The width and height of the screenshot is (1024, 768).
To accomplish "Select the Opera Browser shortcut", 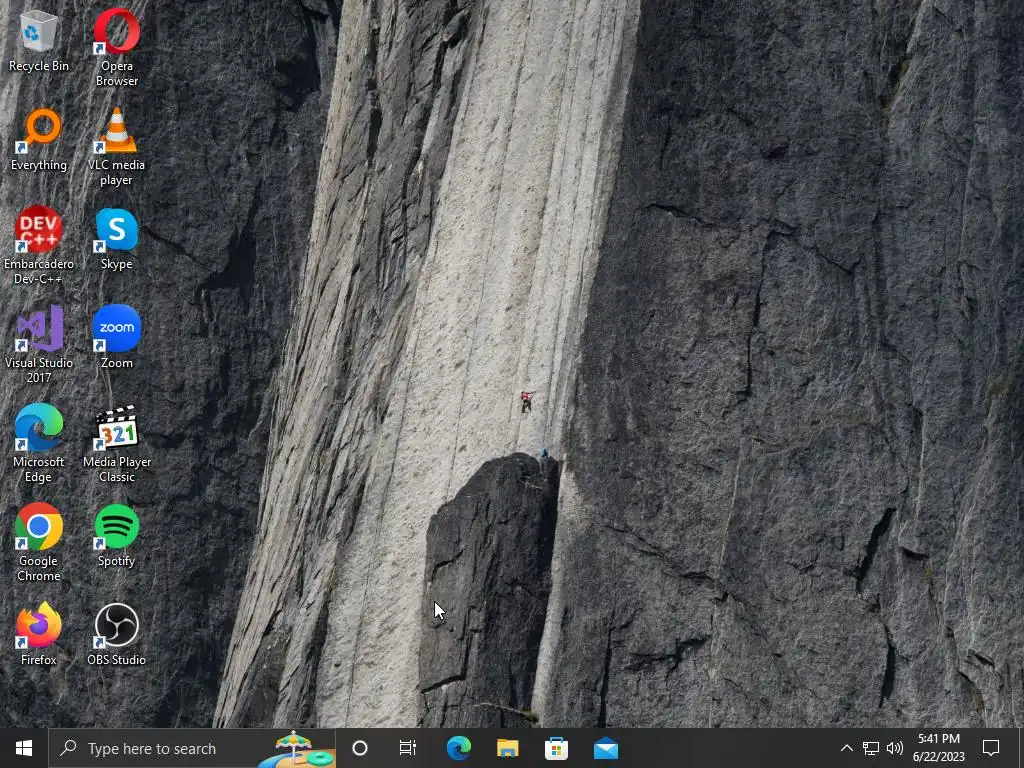I will 117,48.
